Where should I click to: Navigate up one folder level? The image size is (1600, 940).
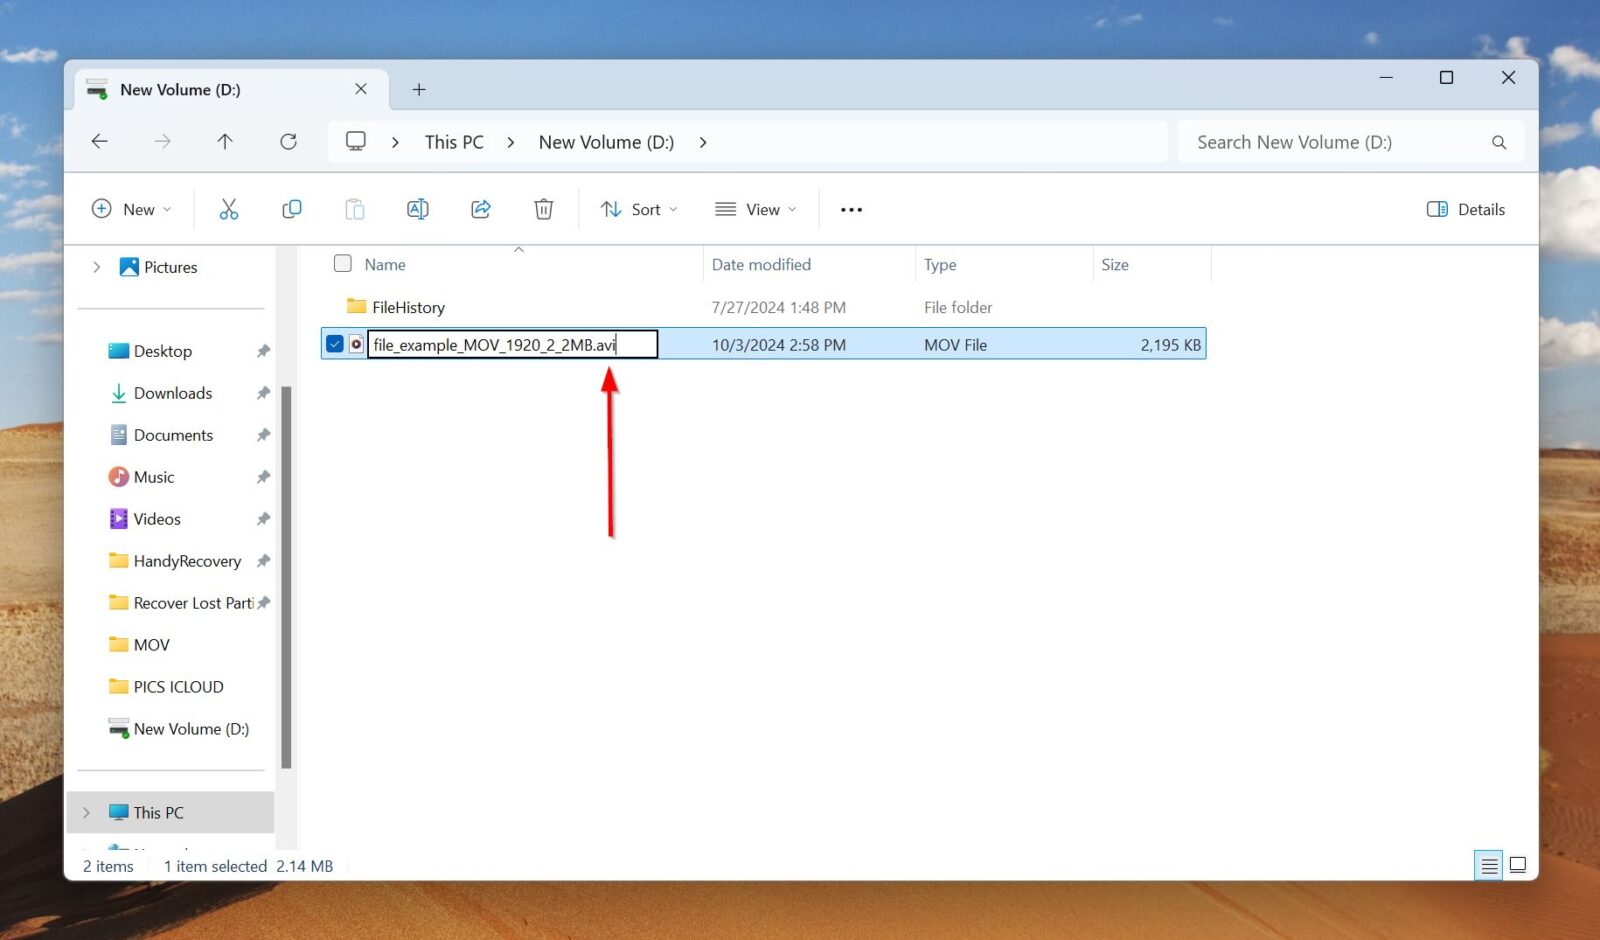(225, 141)
